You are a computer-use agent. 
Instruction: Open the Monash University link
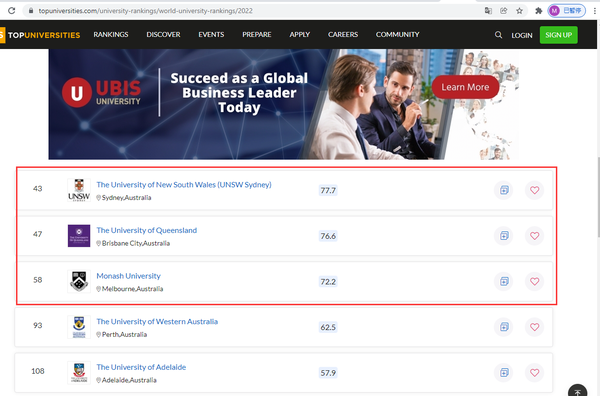(x=129, y=276)
